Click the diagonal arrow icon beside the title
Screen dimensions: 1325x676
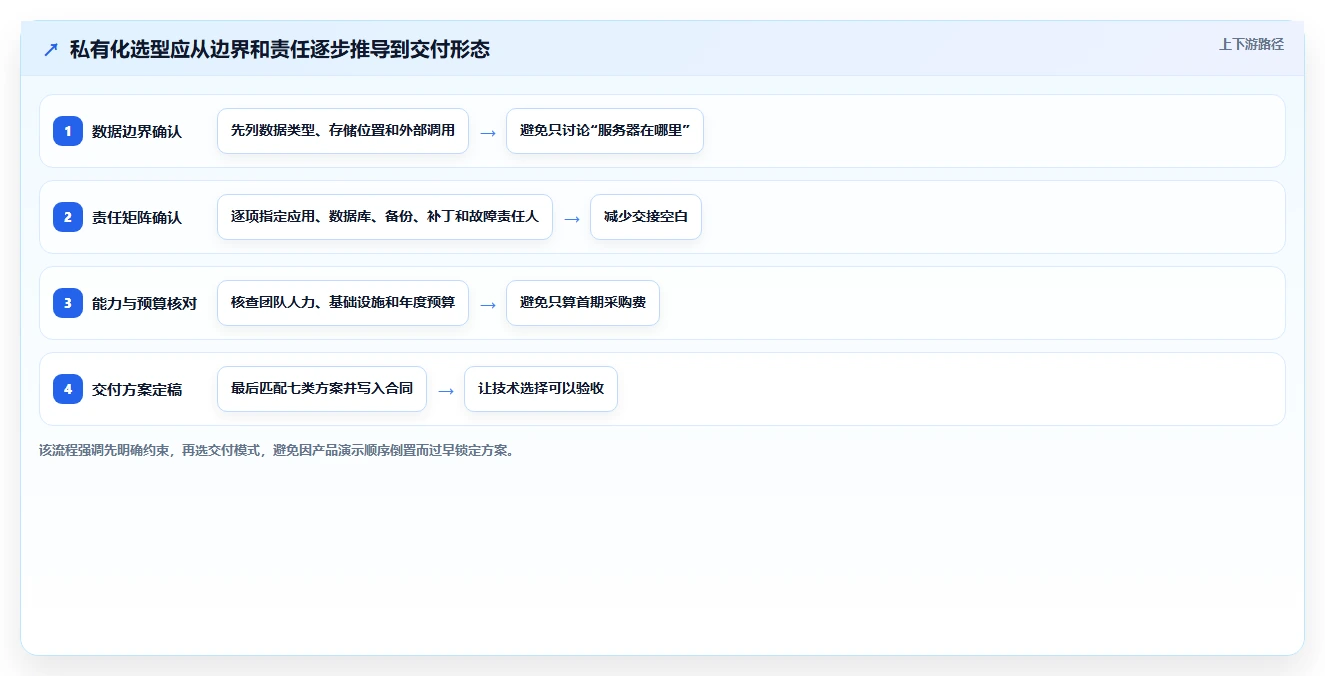click(51, 49)
